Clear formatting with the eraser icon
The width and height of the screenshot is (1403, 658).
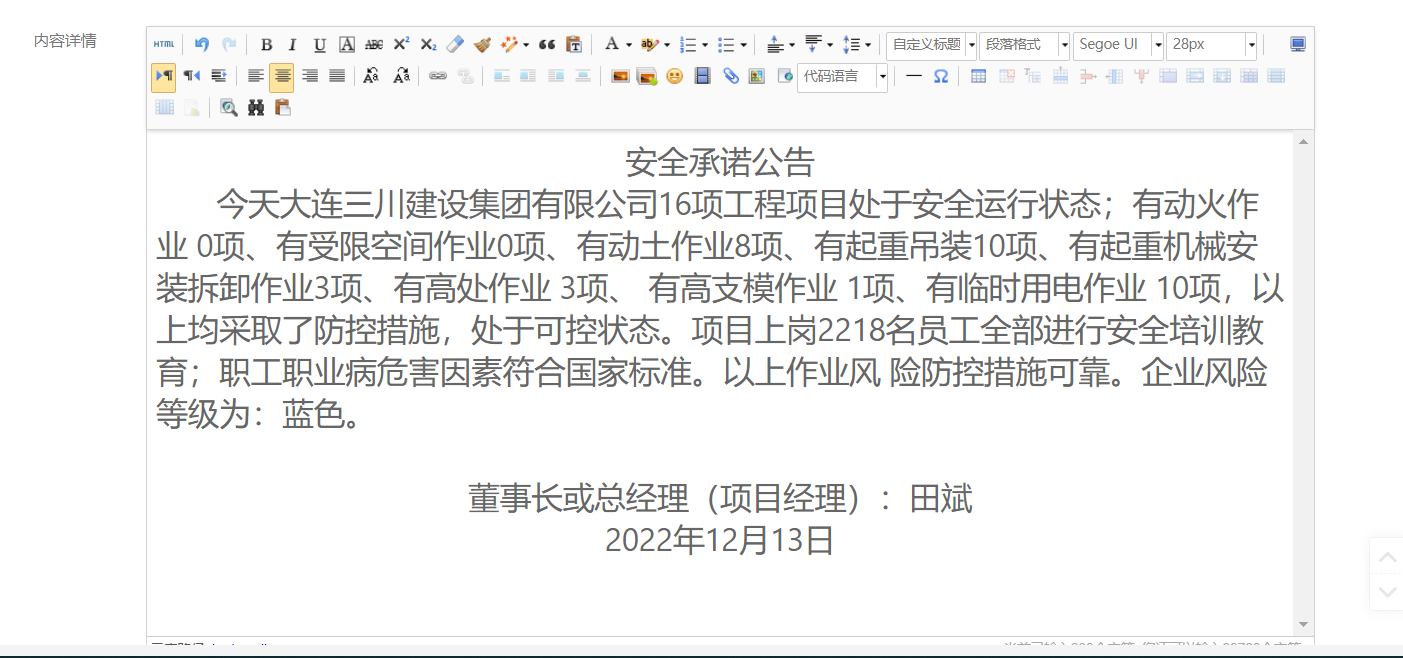tap(455, 44)
